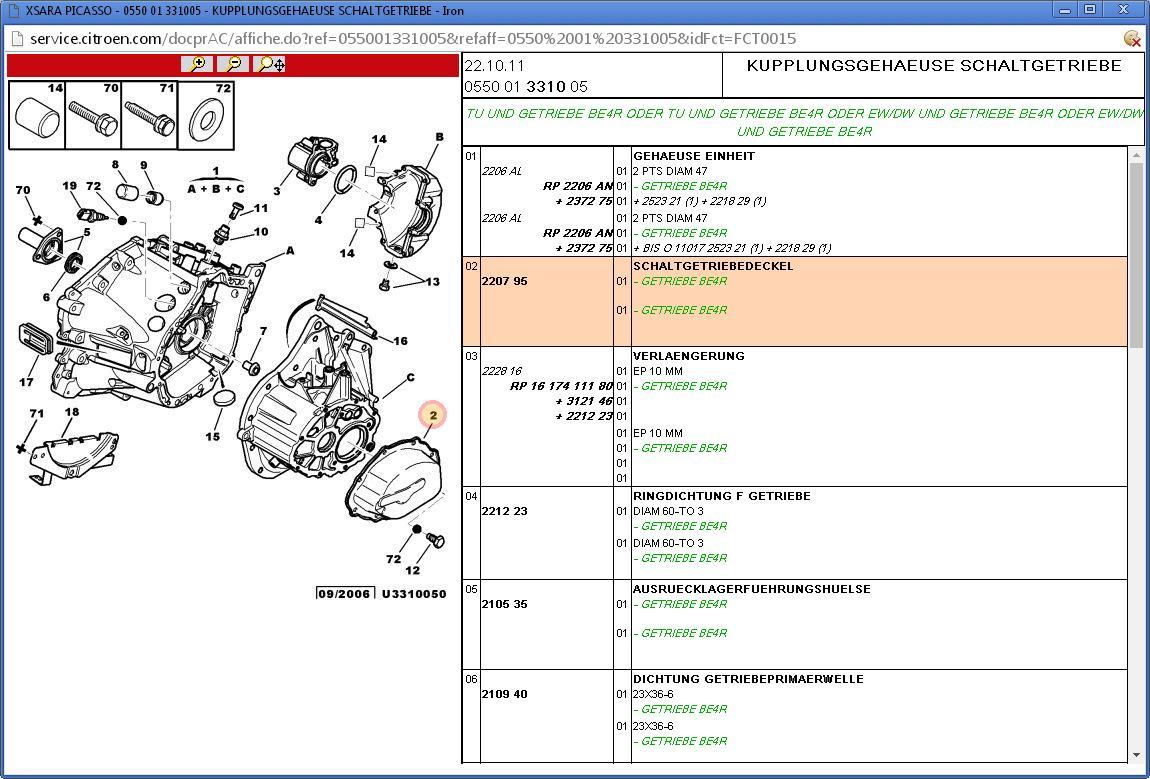This screenshot has width=1150, height=779.
Task: Click the parts list vertical scrollbar thumb
Action: click(x=1136, y=255)
